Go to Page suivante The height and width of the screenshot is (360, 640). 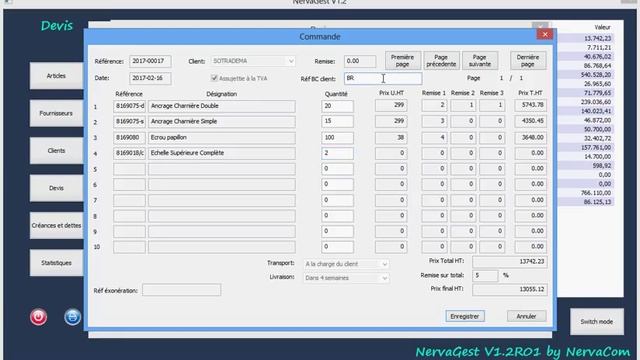click(480, 61)
